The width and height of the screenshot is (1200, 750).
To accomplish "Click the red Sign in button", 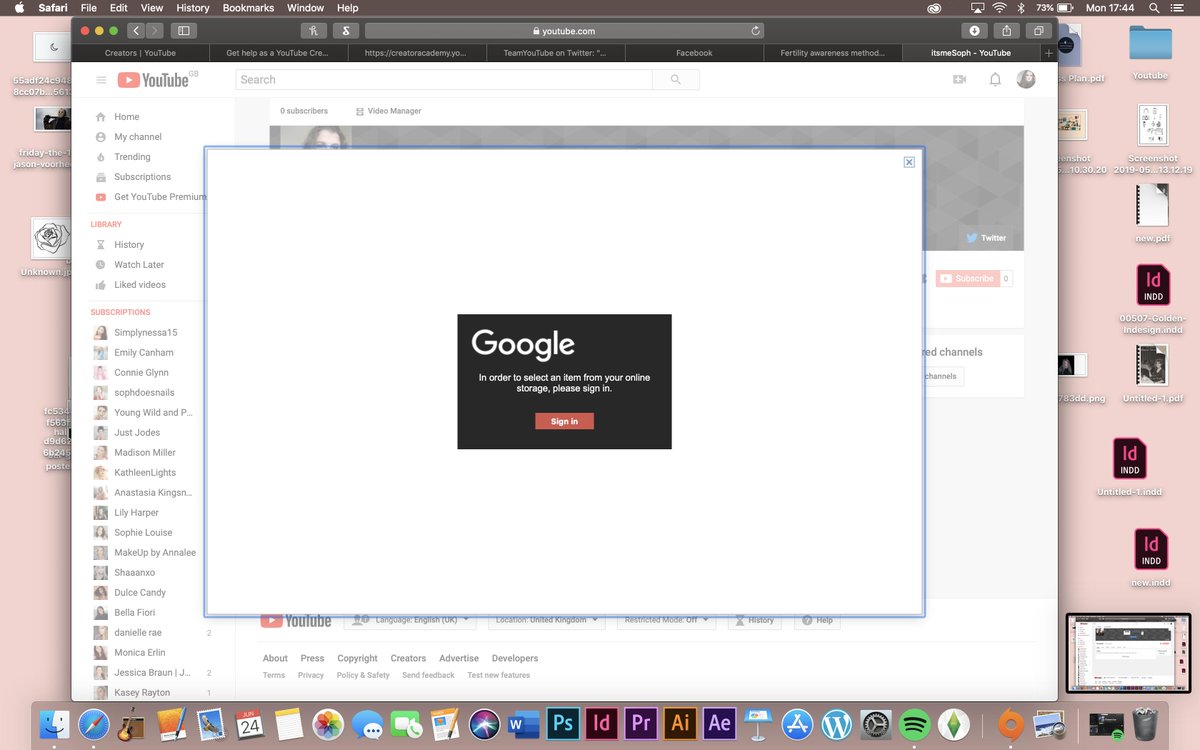I will pyautogui.click(x=564, y=421).
